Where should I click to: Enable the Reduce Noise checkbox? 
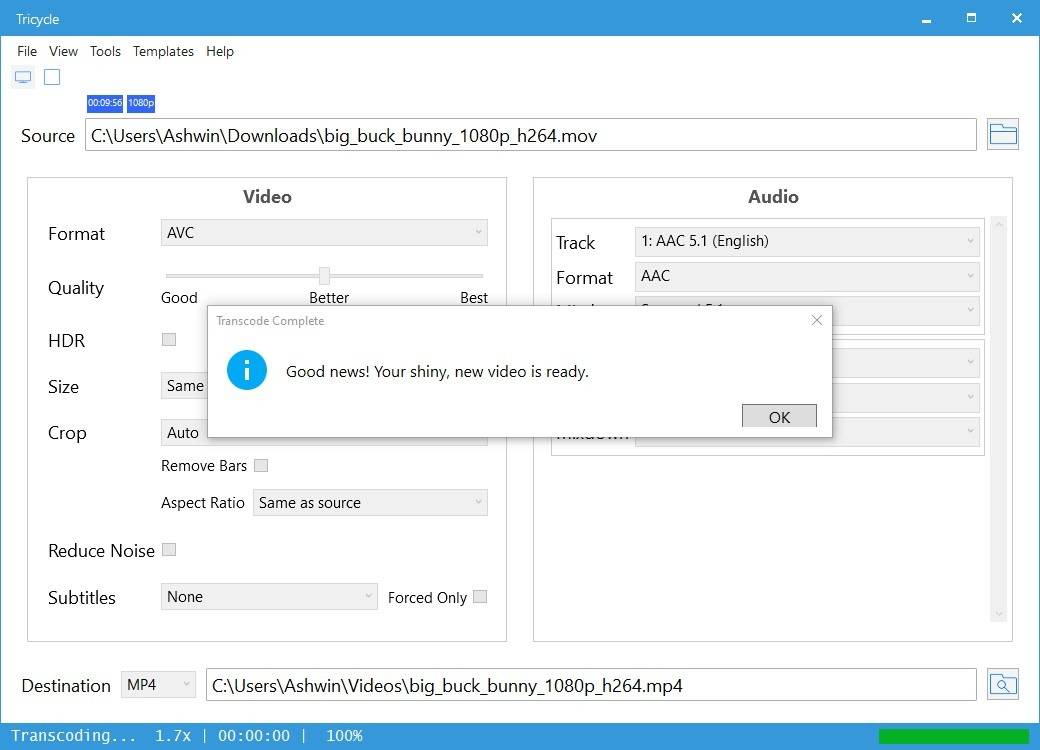[x=169, y=550]
